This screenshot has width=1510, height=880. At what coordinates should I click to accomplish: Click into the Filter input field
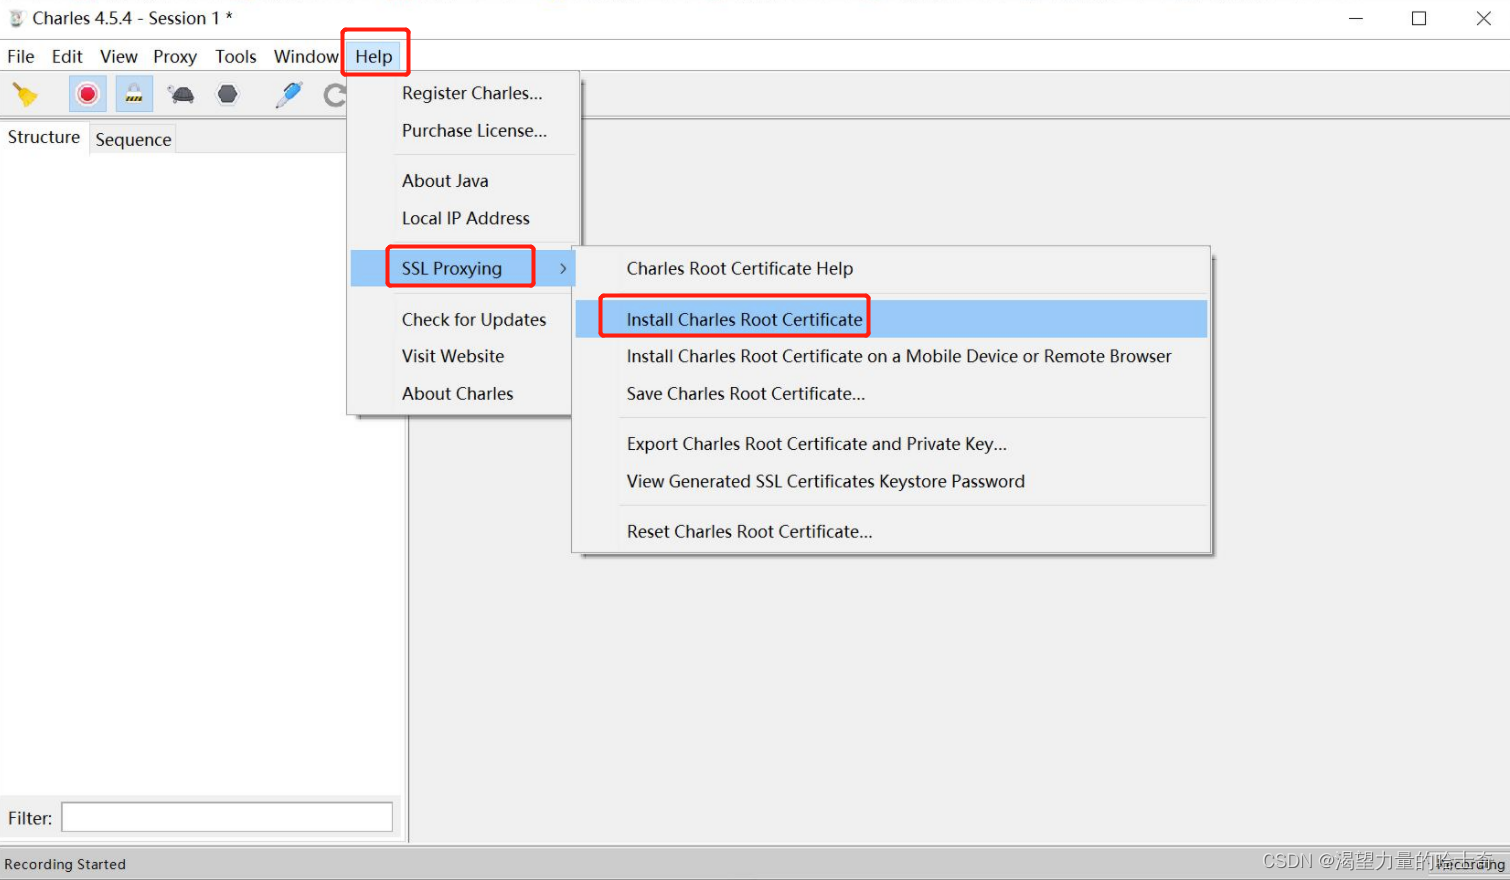[x=227, y=817]
